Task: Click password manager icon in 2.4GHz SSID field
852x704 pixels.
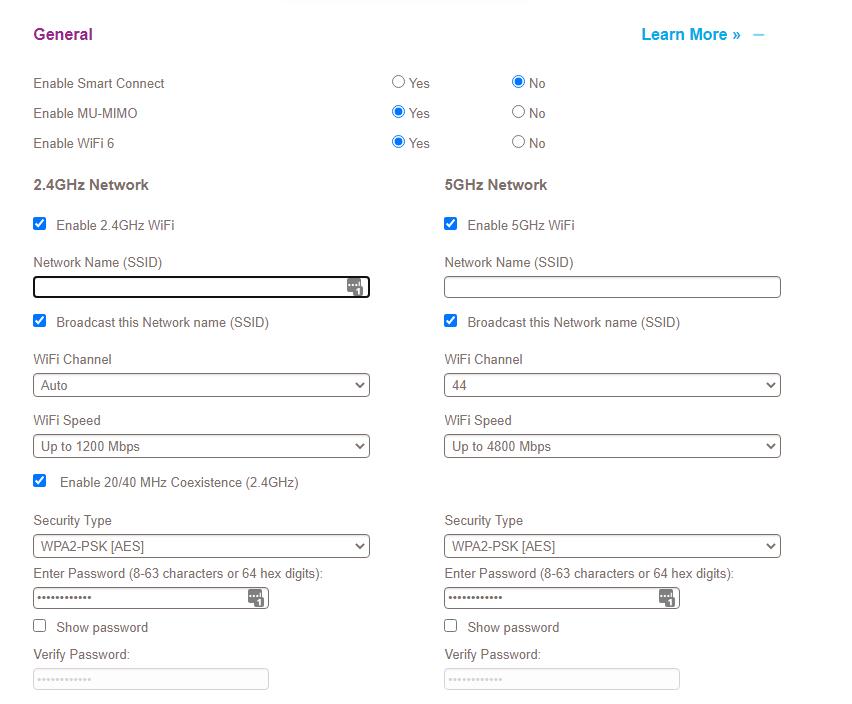Action: 355,287
